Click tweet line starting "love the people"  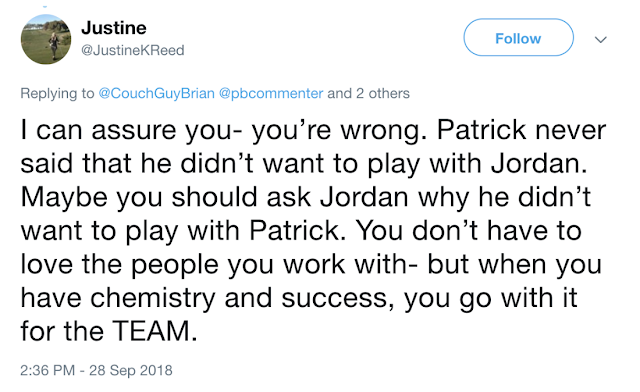click(x=311, y=265)
